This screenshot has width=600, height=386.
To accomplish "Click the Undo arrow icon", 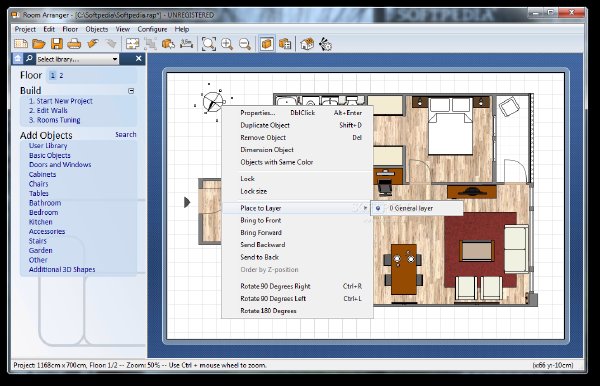I will pyautogui.click(x=92, y=44).
